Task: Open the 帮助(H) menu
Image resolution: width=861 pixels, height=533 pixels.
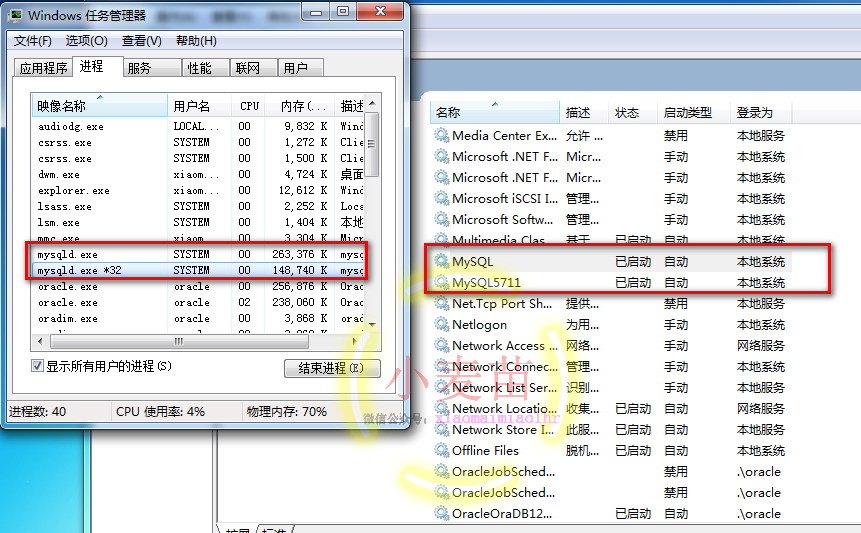Action: click(x=196, y=41)
